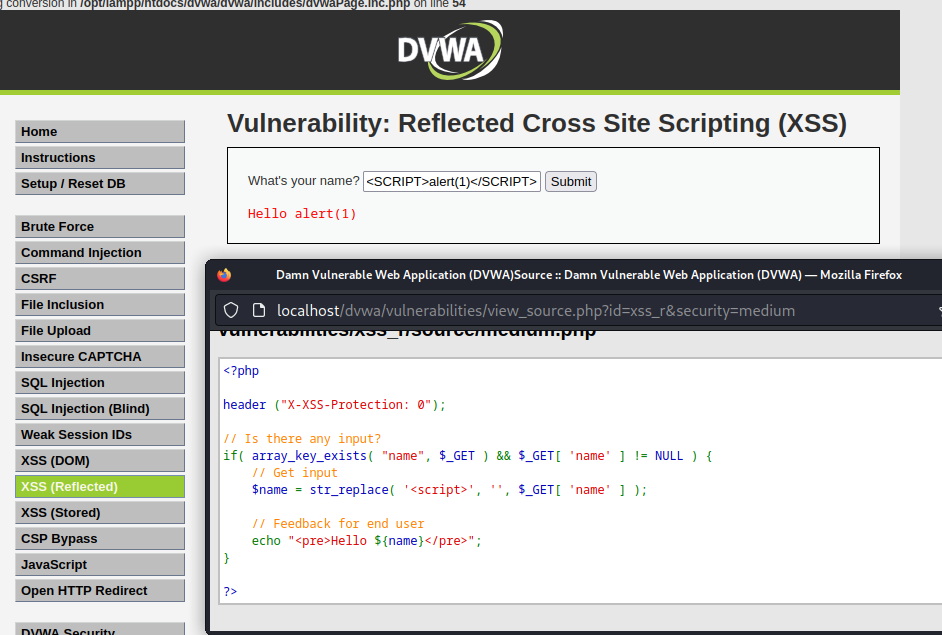The image size is (942, 635).
Task: Click the array_key_exists if statement line
Action: coord(467,456)
